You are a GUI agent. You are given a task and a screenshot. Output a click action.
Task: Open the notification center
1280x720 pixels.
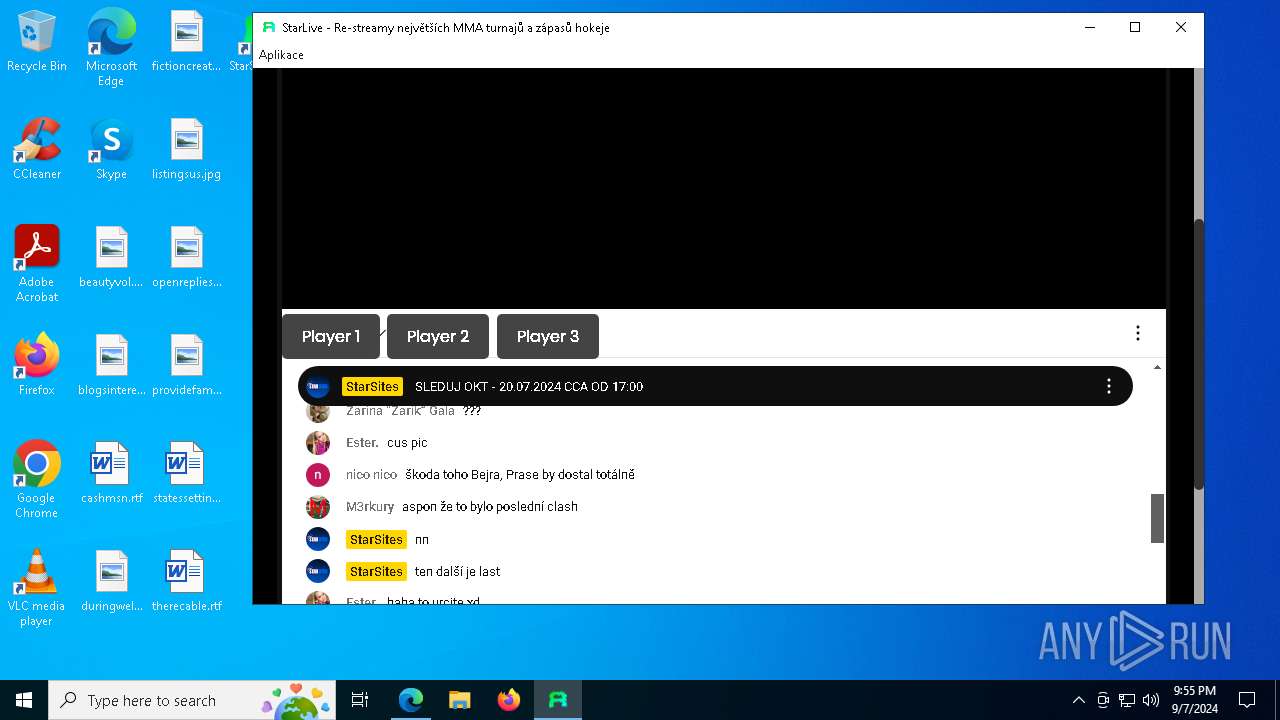coord(1247,700)
